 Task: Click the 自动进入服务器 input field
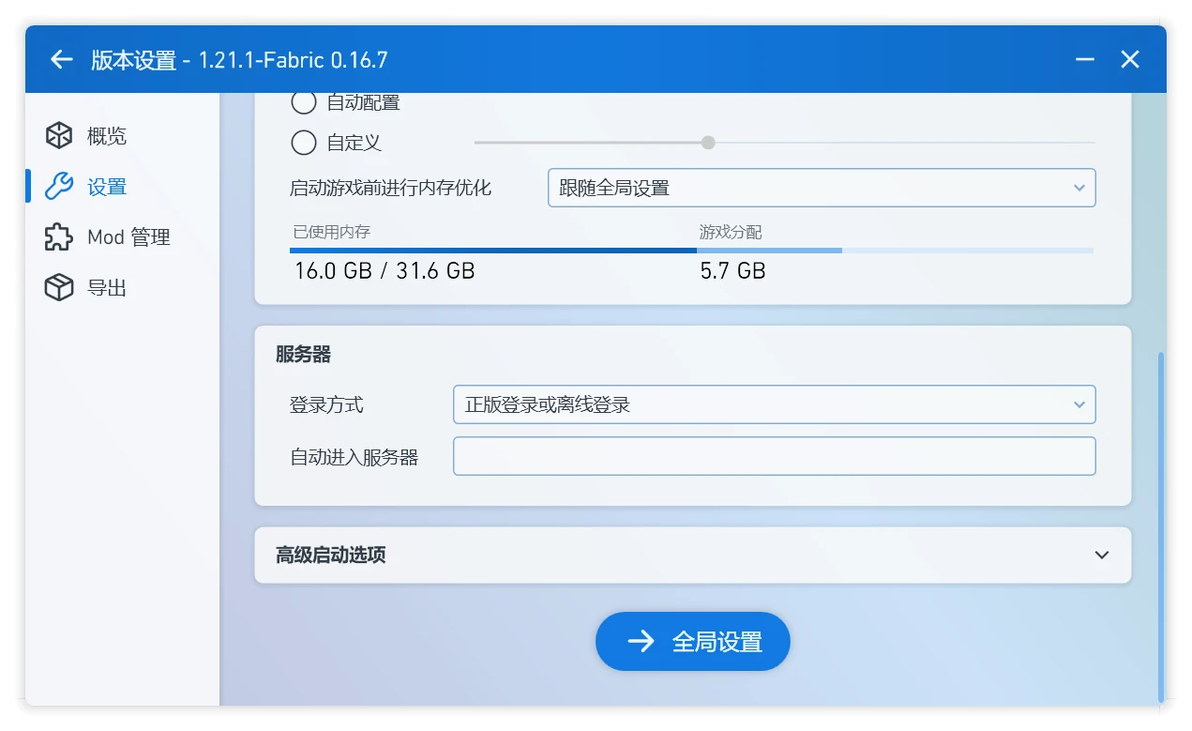coord(774,456)
